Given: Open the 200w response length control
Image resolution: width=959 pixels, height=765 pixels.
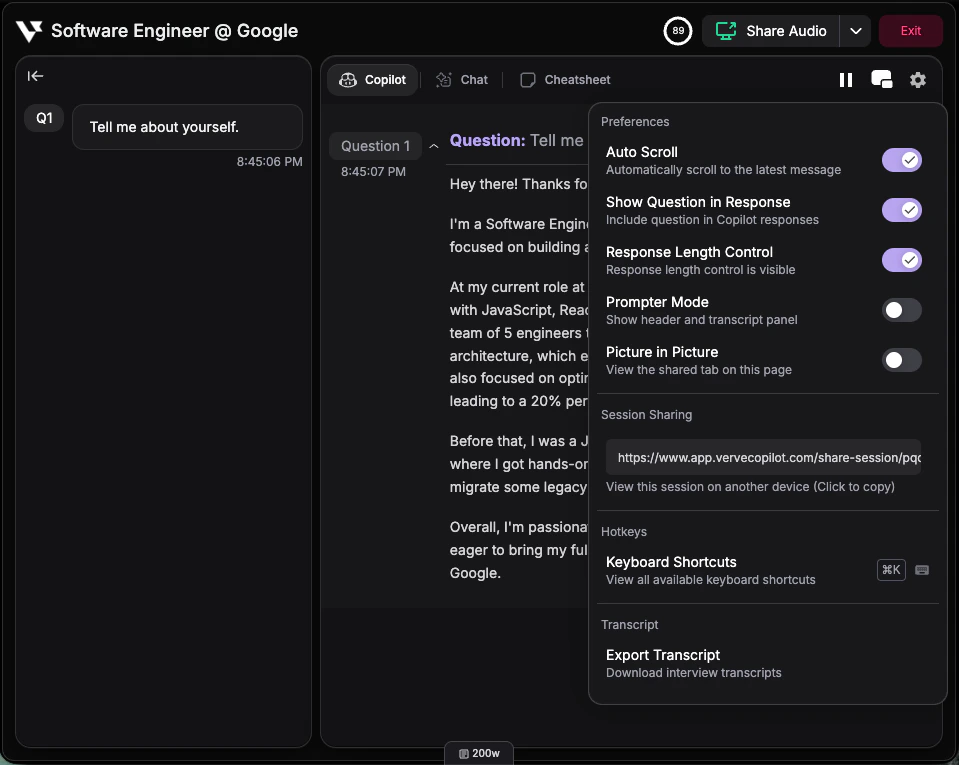Looking at the screenshot, I should (478, 752).
